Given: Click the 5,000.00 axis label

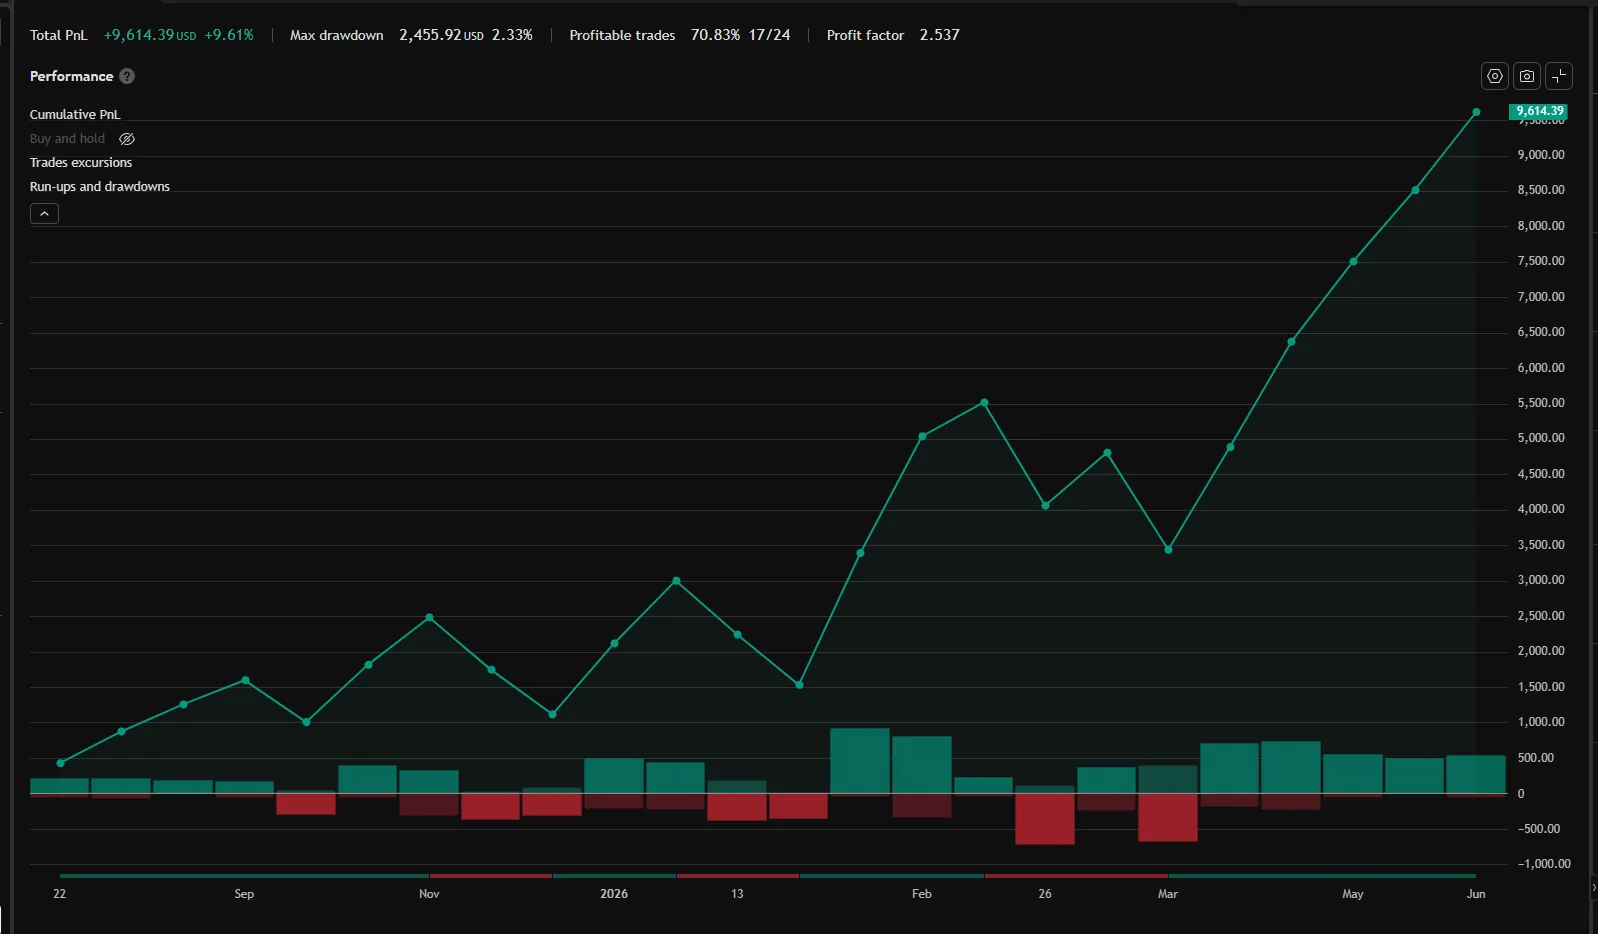Looking at the screenshot, I should (x=1541, y=438).
